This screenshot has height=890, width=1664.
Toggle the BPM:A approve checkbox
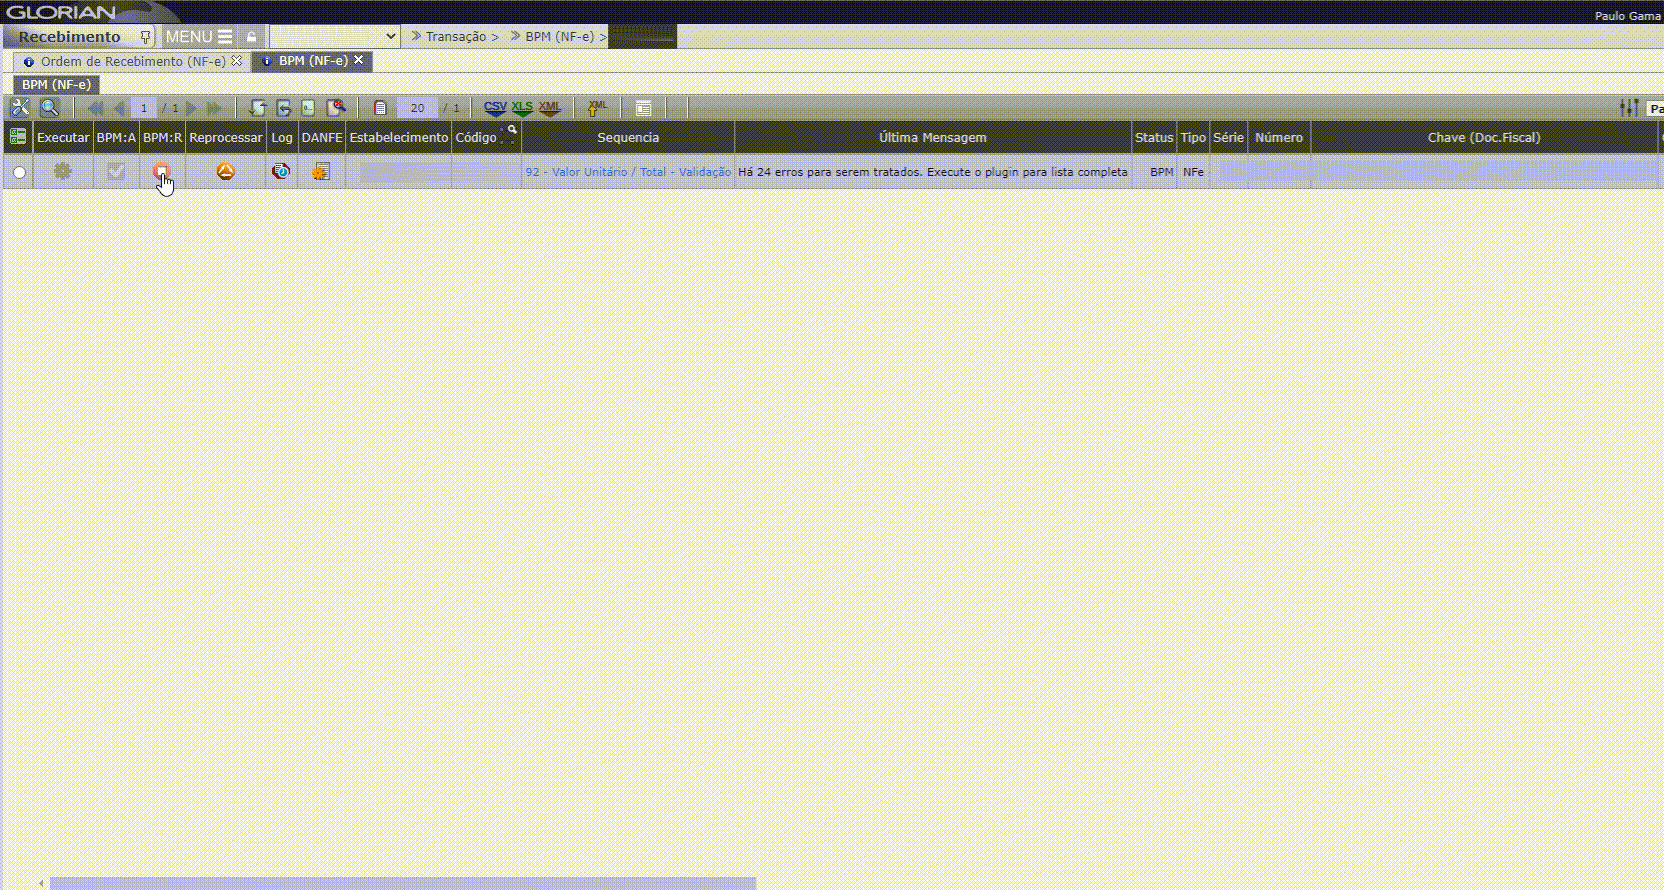(x=116, y=172)
